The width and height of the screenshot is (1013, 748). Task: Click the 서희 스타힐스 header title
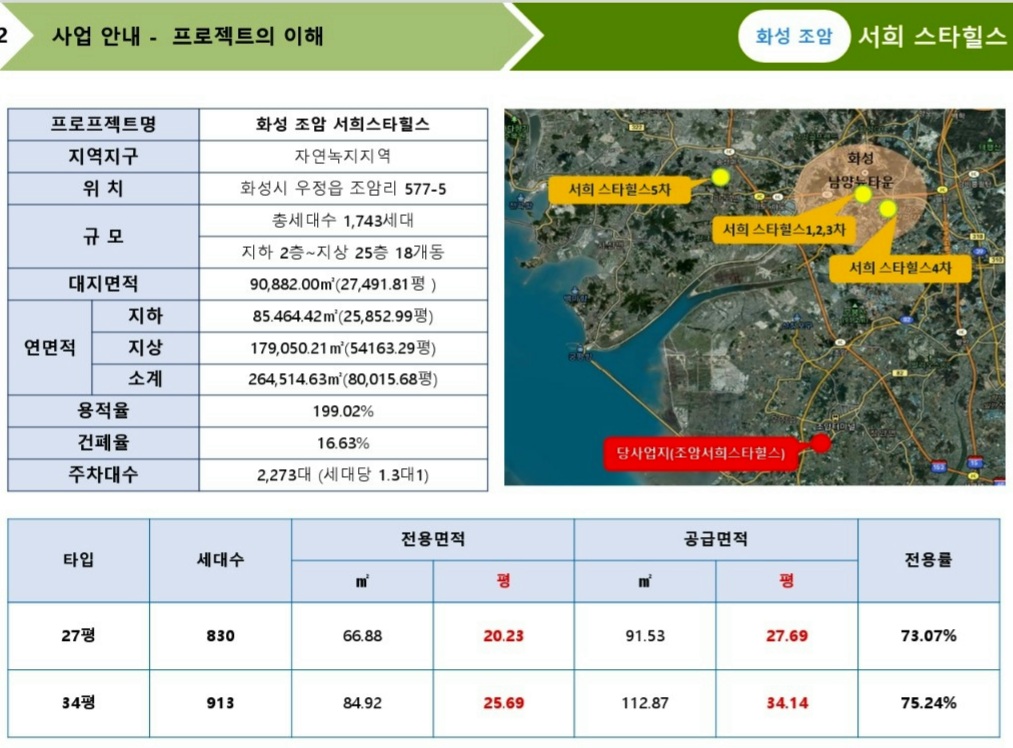click(932, 36)
